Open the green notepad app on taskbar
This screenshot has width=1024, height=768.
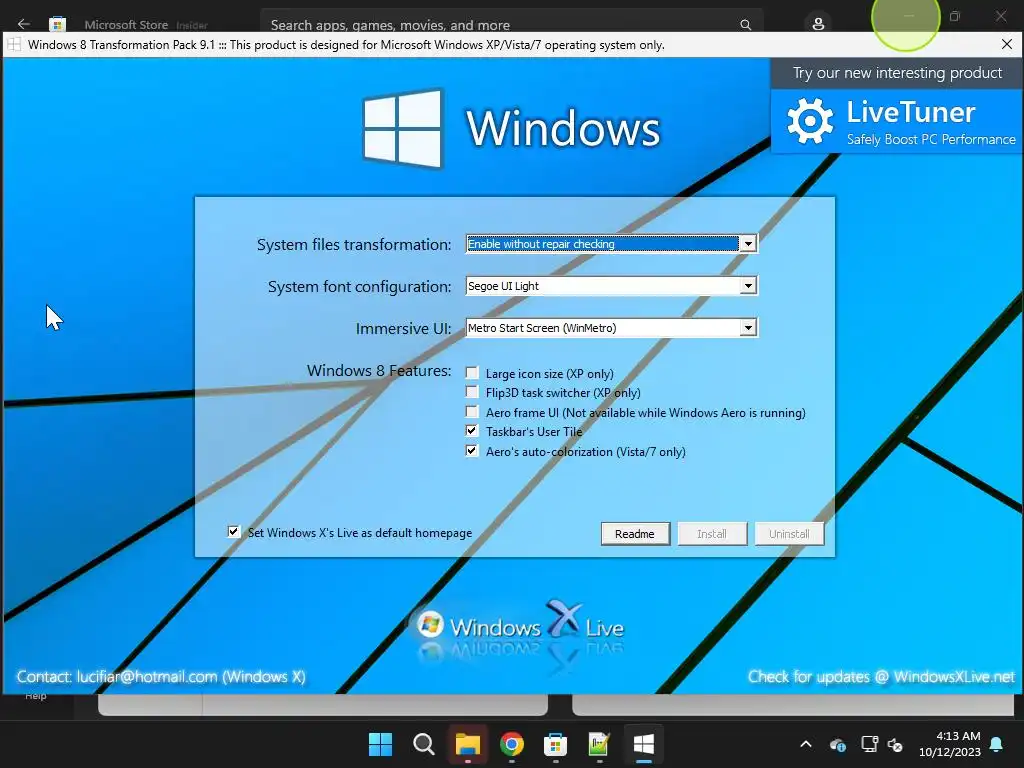(x=599, y=744)
